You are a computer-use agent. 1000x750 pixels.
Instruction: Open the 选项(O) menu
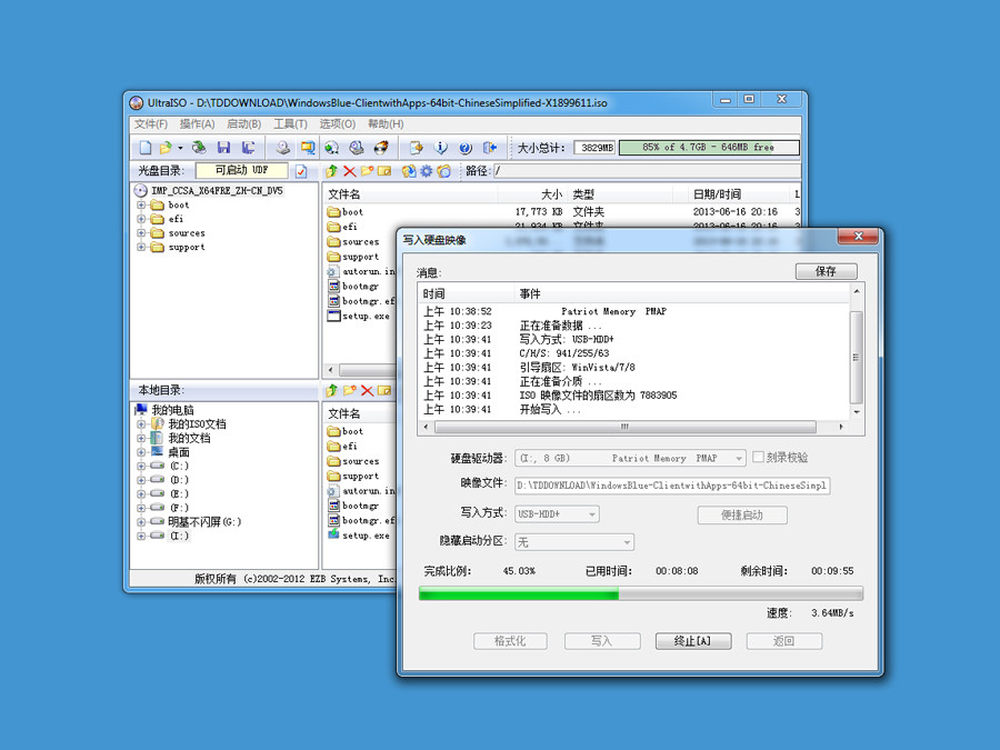click(337, 124)
